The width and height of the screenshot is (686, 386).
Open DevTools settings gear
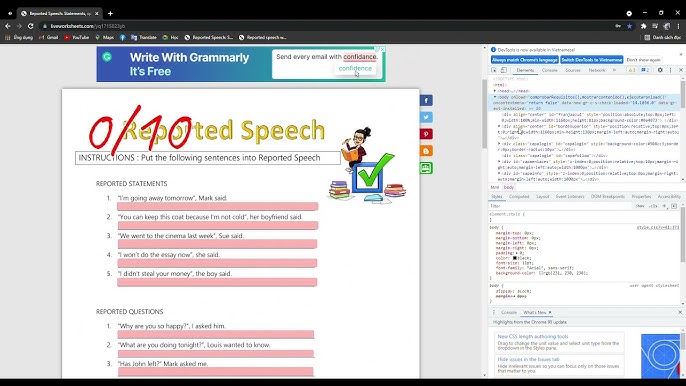[660, 70]
